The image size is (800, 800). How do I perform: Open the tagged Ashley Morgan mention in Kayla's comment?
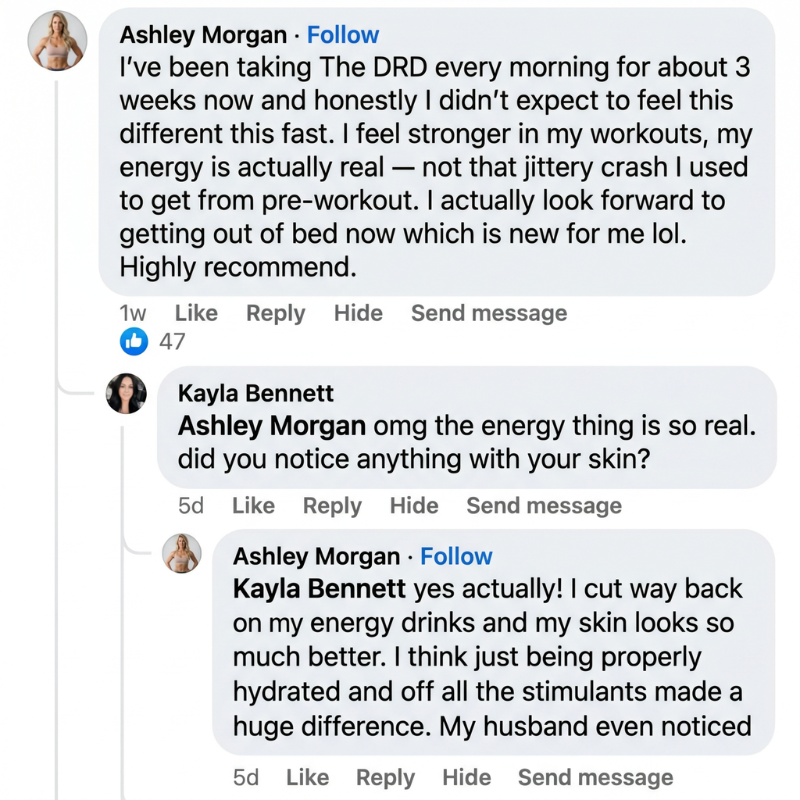click(x=271, y=426)
